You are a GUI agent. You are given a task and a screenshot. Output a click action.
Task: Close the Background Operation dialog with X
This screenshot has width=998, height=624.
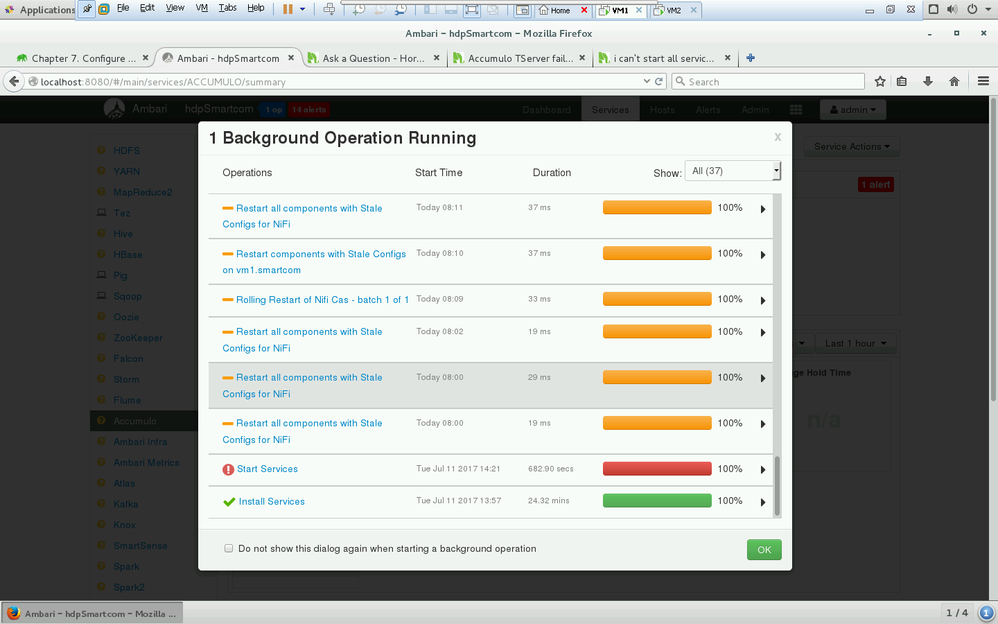pos(778,137)
